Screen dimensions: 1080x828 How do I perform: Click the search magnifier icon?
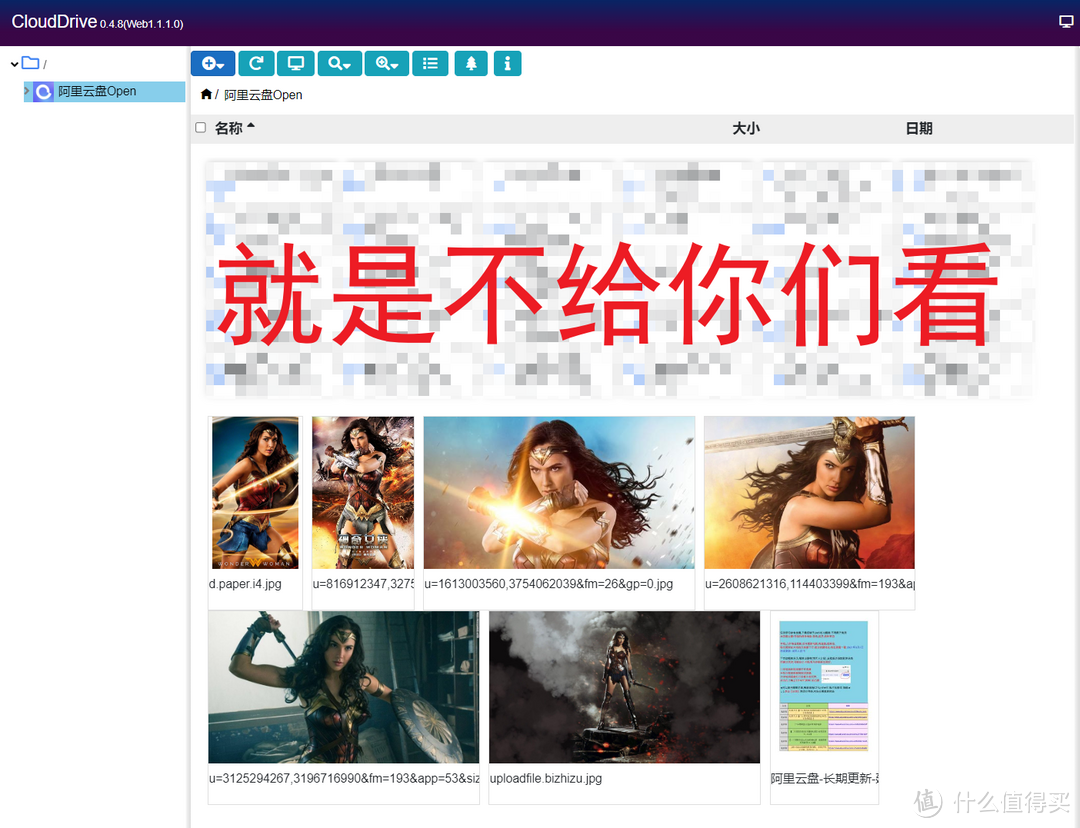click(x=333, y=63)
